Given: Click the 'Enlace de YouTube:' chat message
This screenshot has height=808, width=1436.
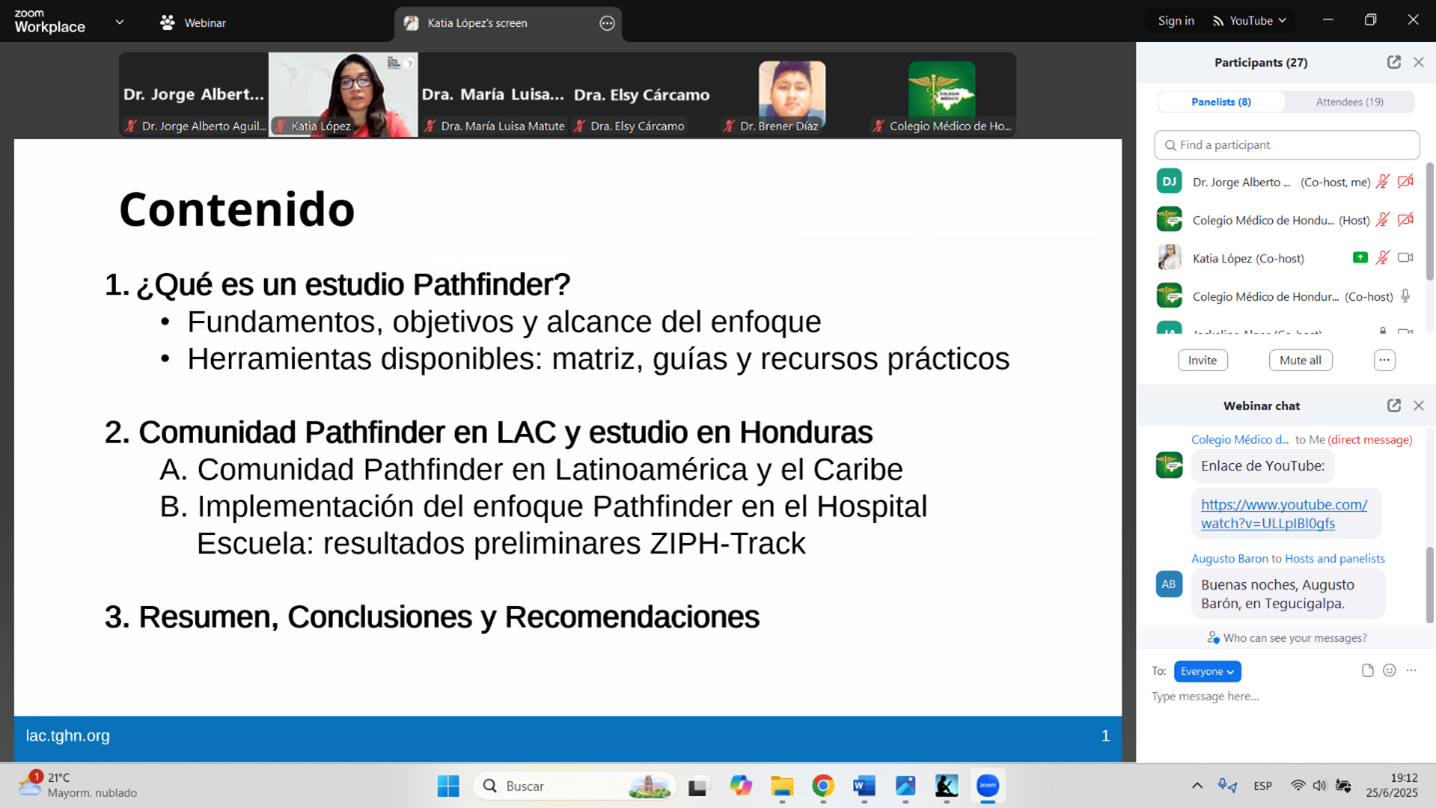Looking at the screenshot, I should (x=1262, y=466).
